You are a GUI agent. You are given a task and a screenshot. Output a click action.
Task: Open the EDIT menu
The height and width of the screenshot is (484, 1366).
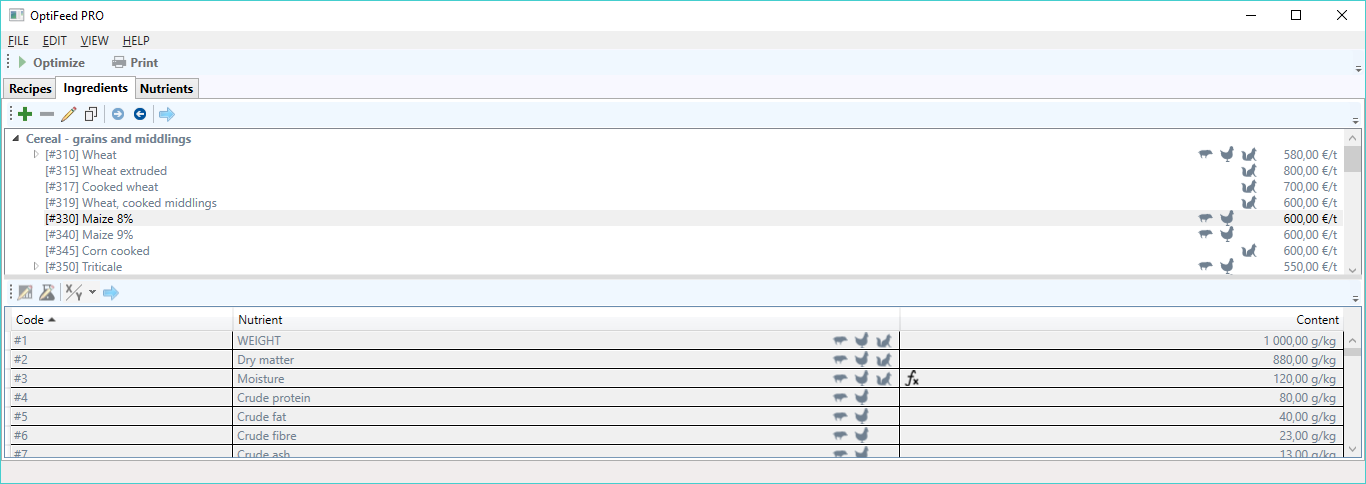tap(55, 41)
